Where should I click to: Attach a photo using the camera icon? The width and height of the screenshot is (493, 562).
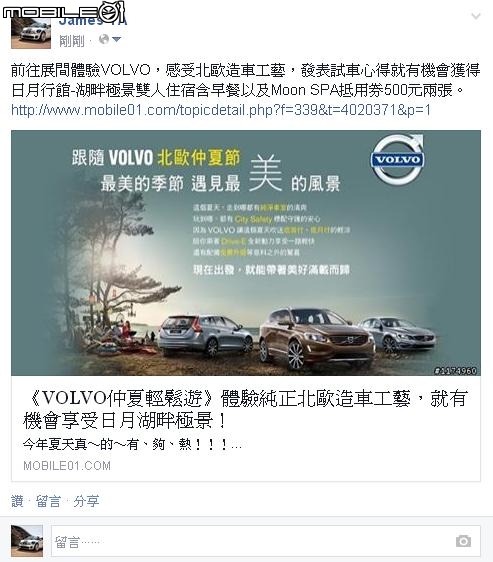(463, 541)
